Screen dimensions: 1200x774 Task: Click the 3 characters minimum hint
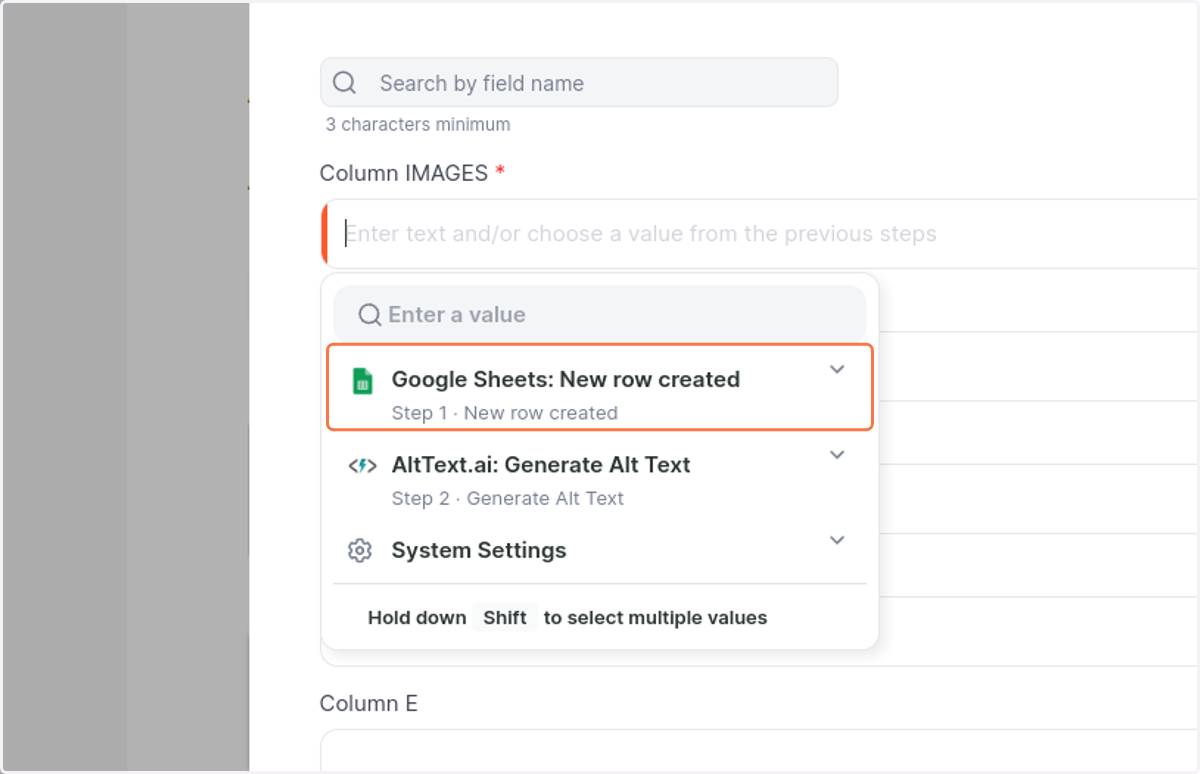coord(418,125)
